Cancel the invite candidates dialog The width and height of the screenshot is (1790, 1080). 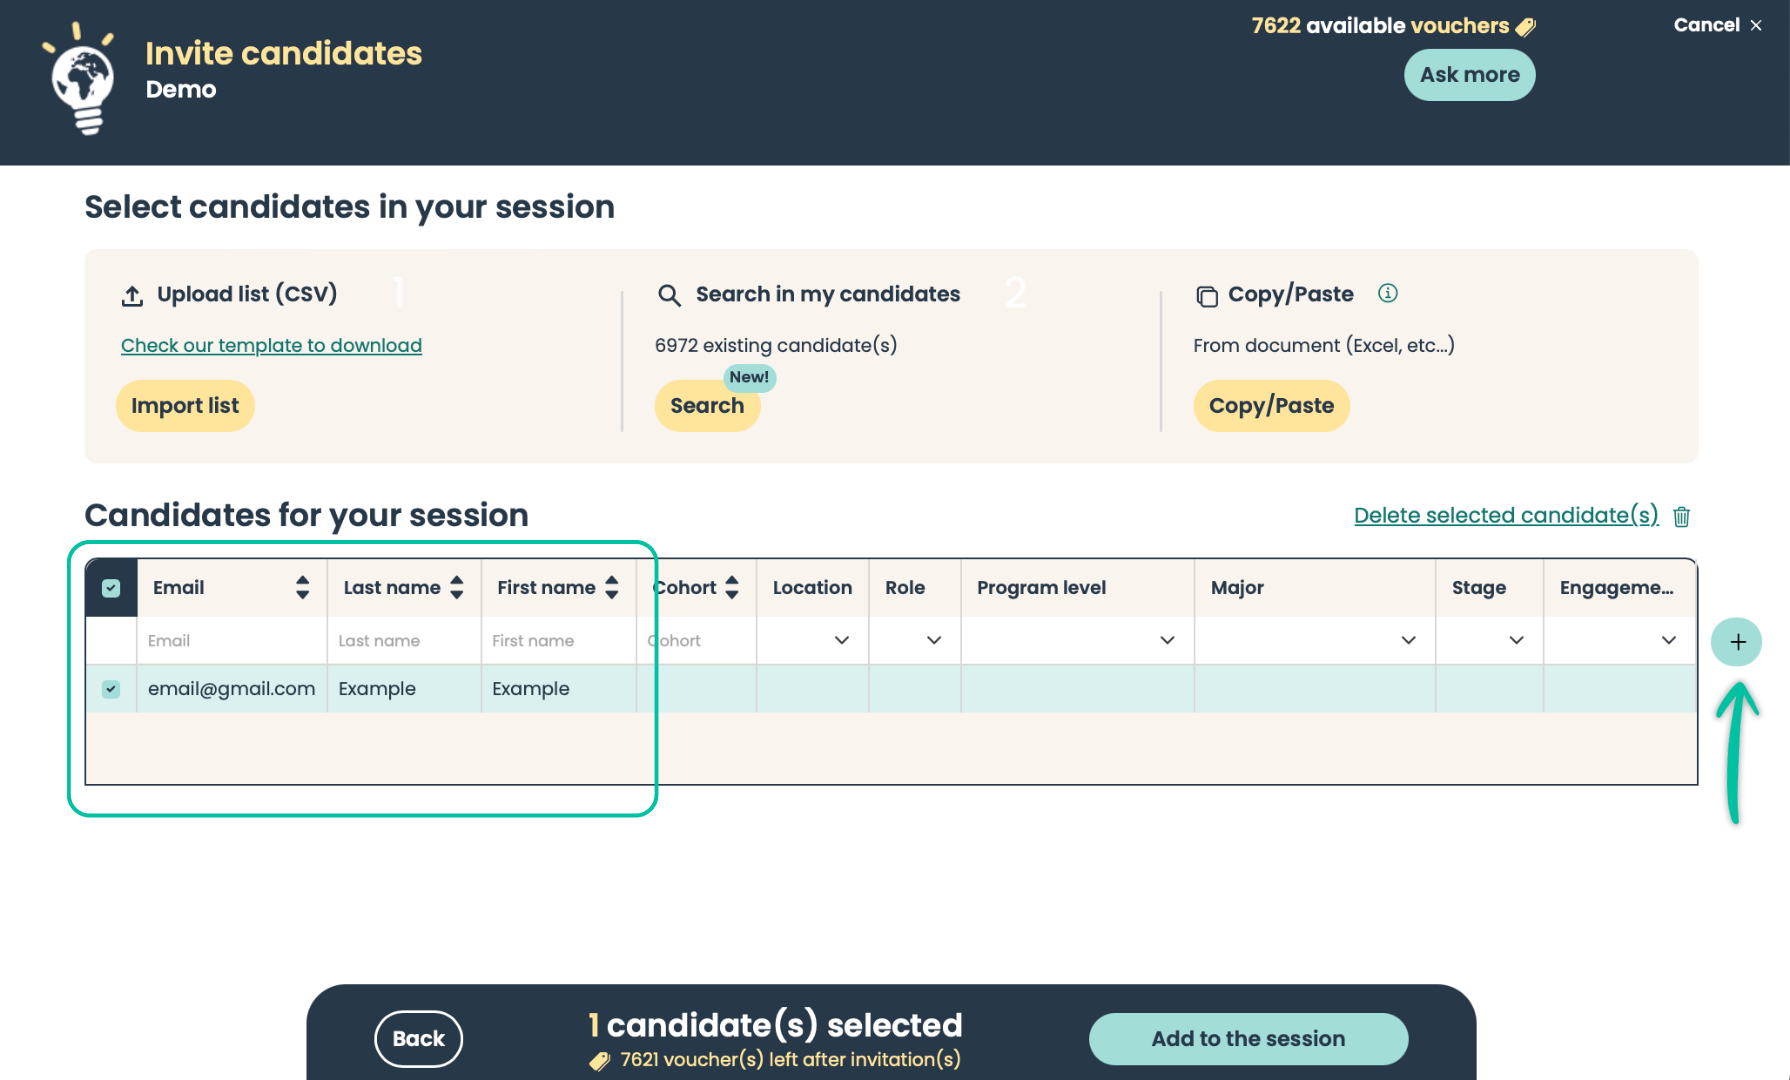1716,25
